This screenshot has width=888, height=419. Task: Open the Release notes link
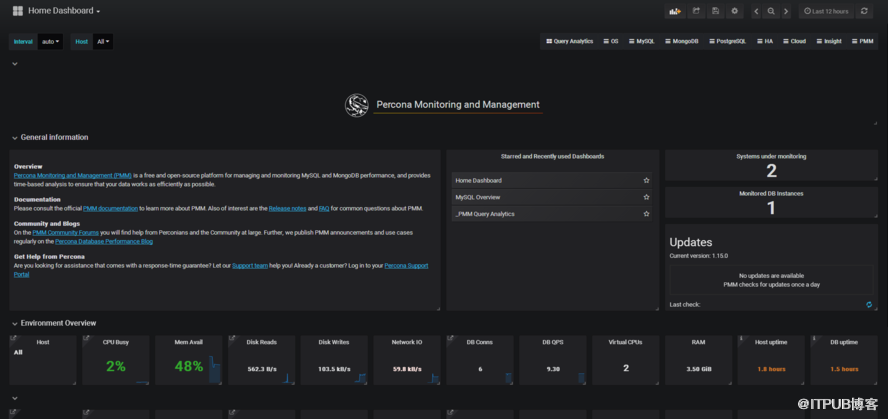287,208
